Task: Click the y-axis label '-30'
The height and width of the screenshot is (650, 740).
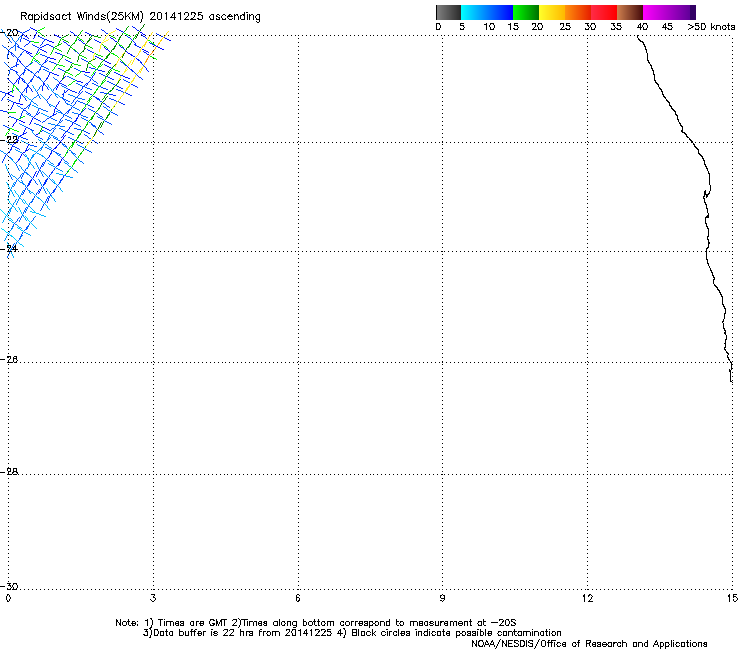Action: [9, 586]
